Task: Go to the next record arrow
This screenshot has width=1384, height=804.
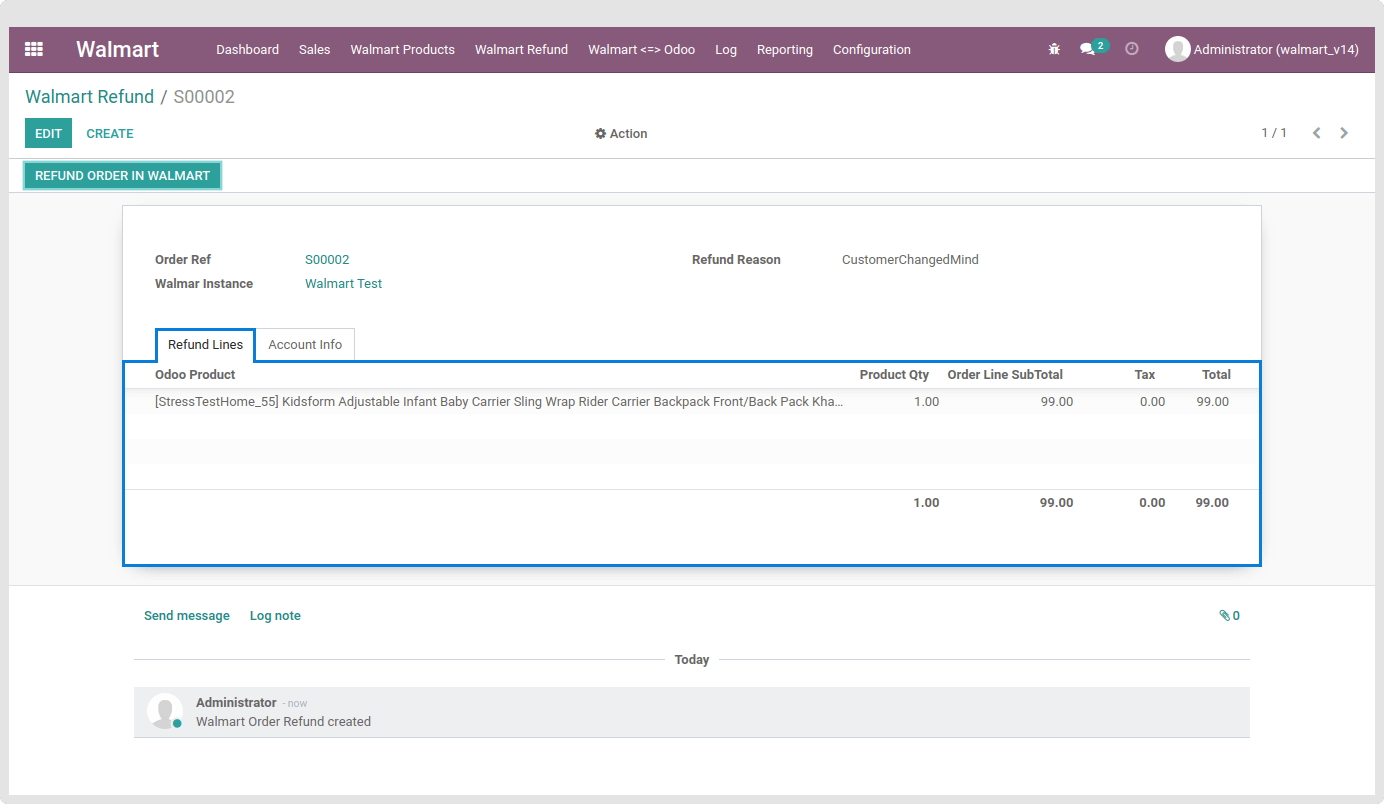Action: pyautogui.click(x=1344, y=133)
